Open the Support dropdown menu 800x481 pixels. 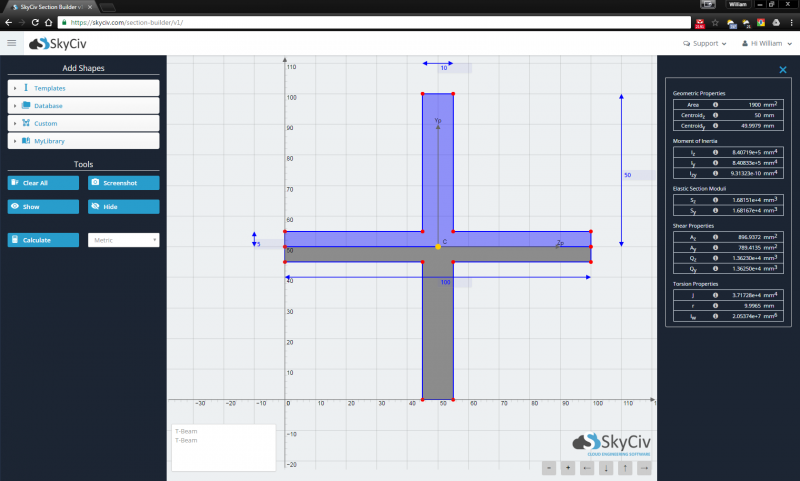(x=705, y=43)
